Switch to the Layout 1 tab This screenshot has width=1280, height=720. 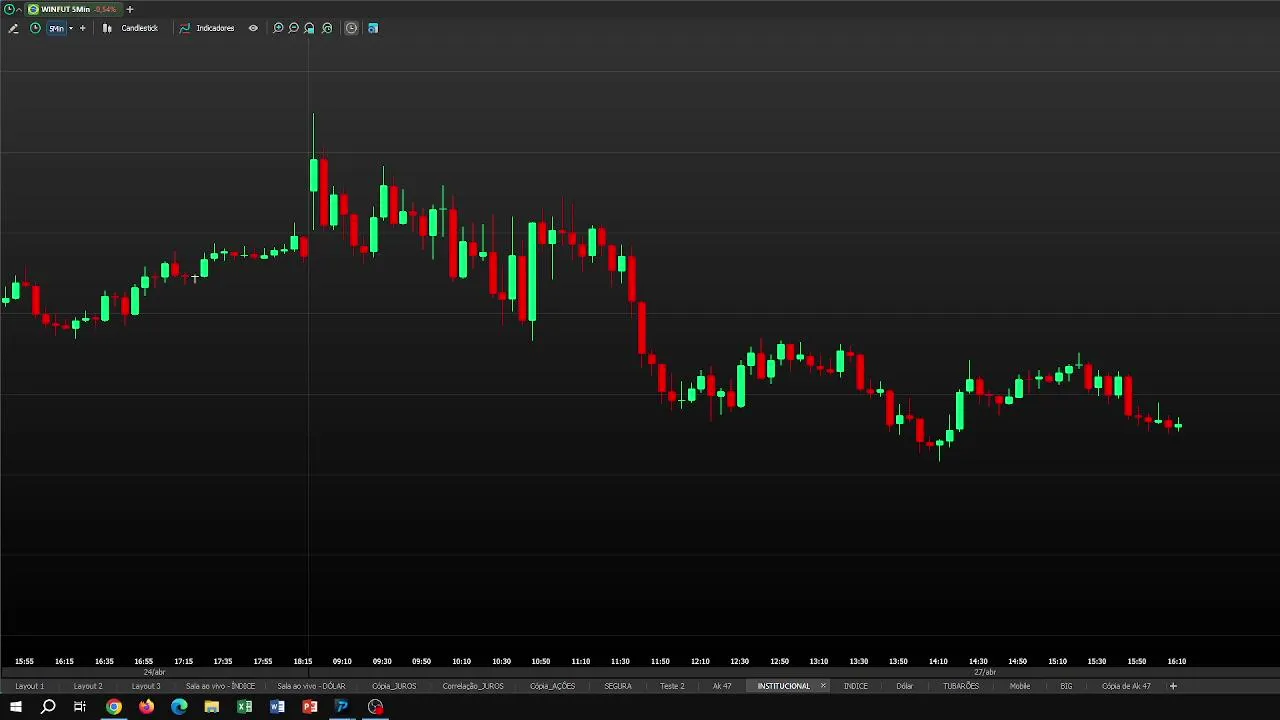click(x=29, y=686)
